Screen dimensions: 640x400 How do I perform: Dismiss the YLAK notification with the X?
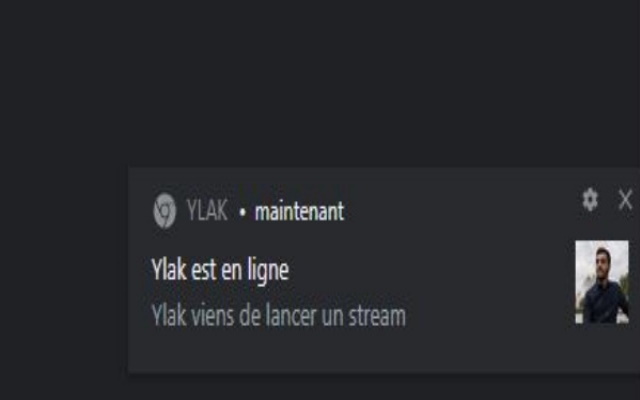[625, 200]
